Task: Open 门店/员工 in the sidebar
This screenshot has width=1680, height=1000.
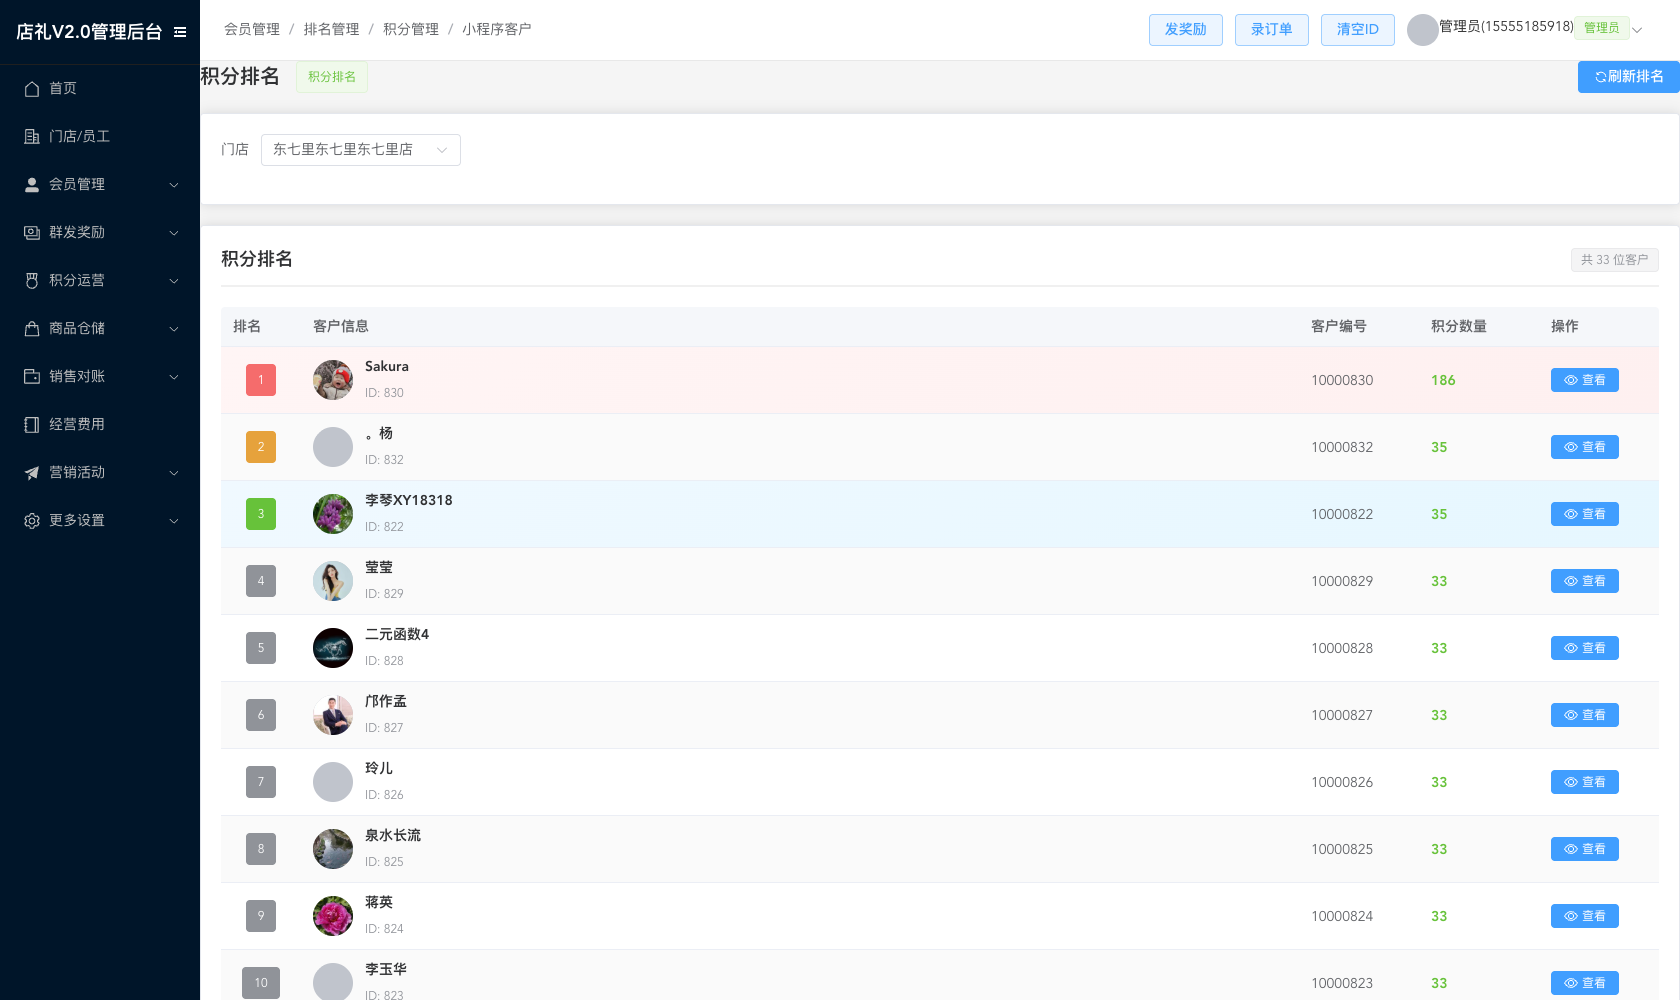Action: pos(100,137)
